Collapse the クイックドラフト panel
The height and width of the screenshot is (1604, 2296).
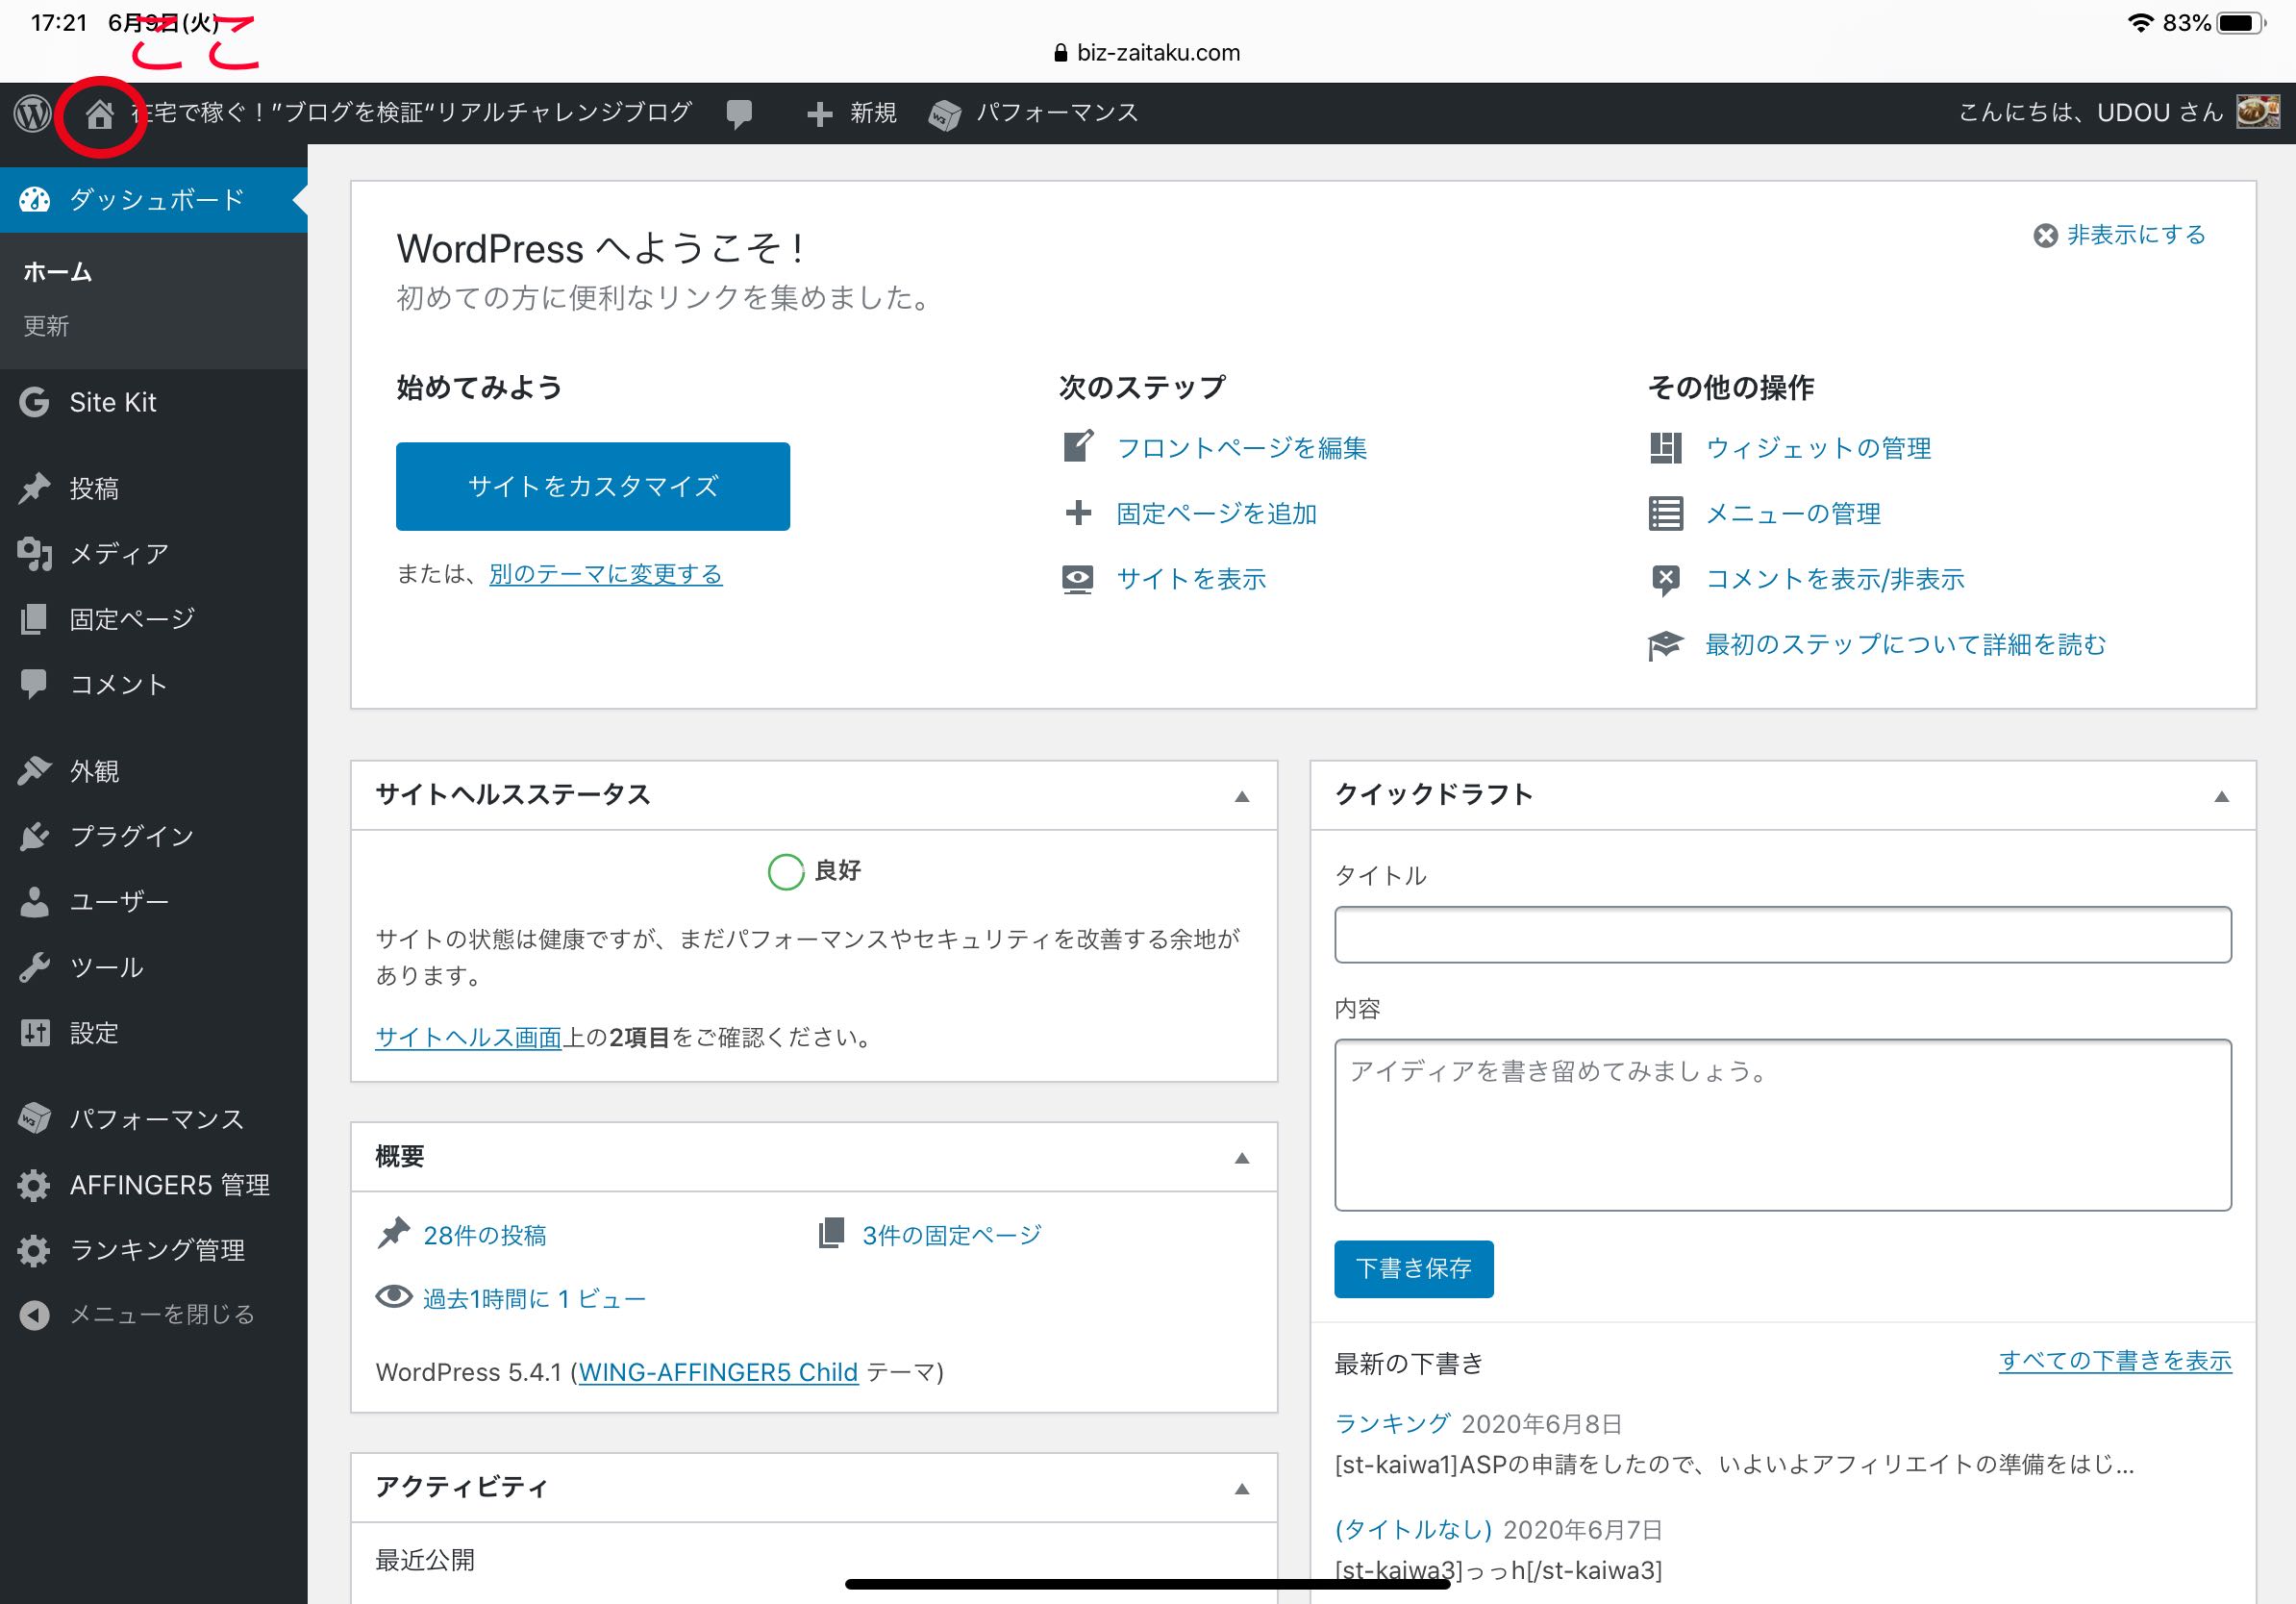click(2222, 796)
